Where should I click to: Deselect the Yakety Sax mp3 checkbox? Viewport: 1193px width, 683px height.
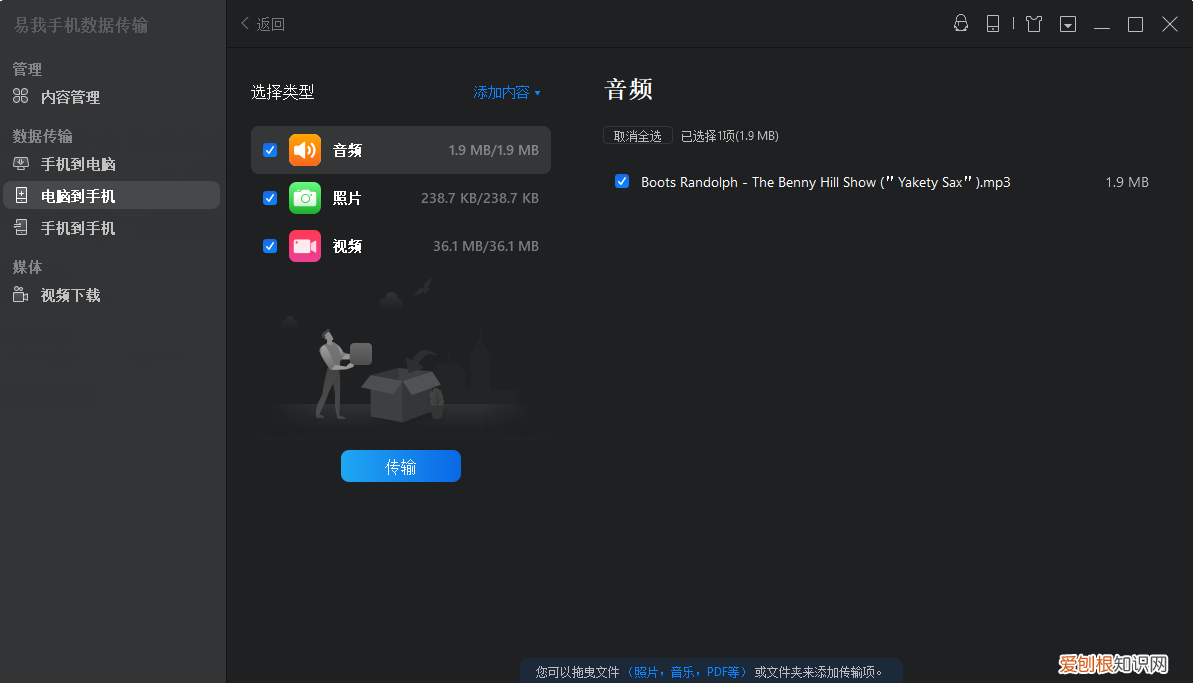tap(622, 181)
